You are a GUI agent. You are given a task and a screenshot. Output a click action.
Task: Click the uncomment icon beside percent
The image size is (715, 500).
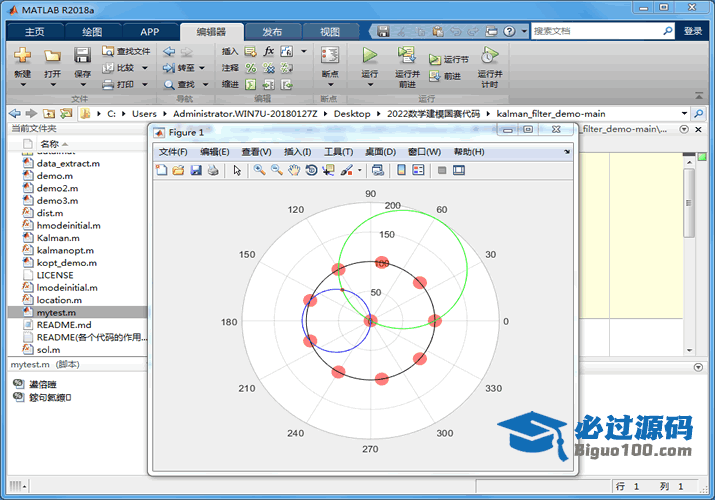[269, 68]
